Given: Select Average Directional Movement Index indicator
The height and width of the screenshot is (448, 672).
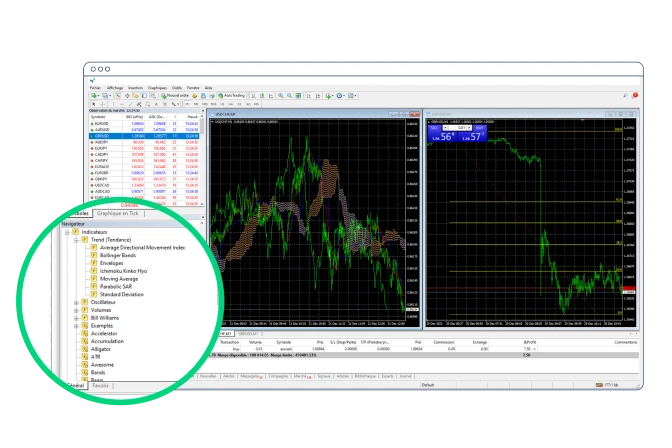Looking at the screenshot, I should [142, 248].
